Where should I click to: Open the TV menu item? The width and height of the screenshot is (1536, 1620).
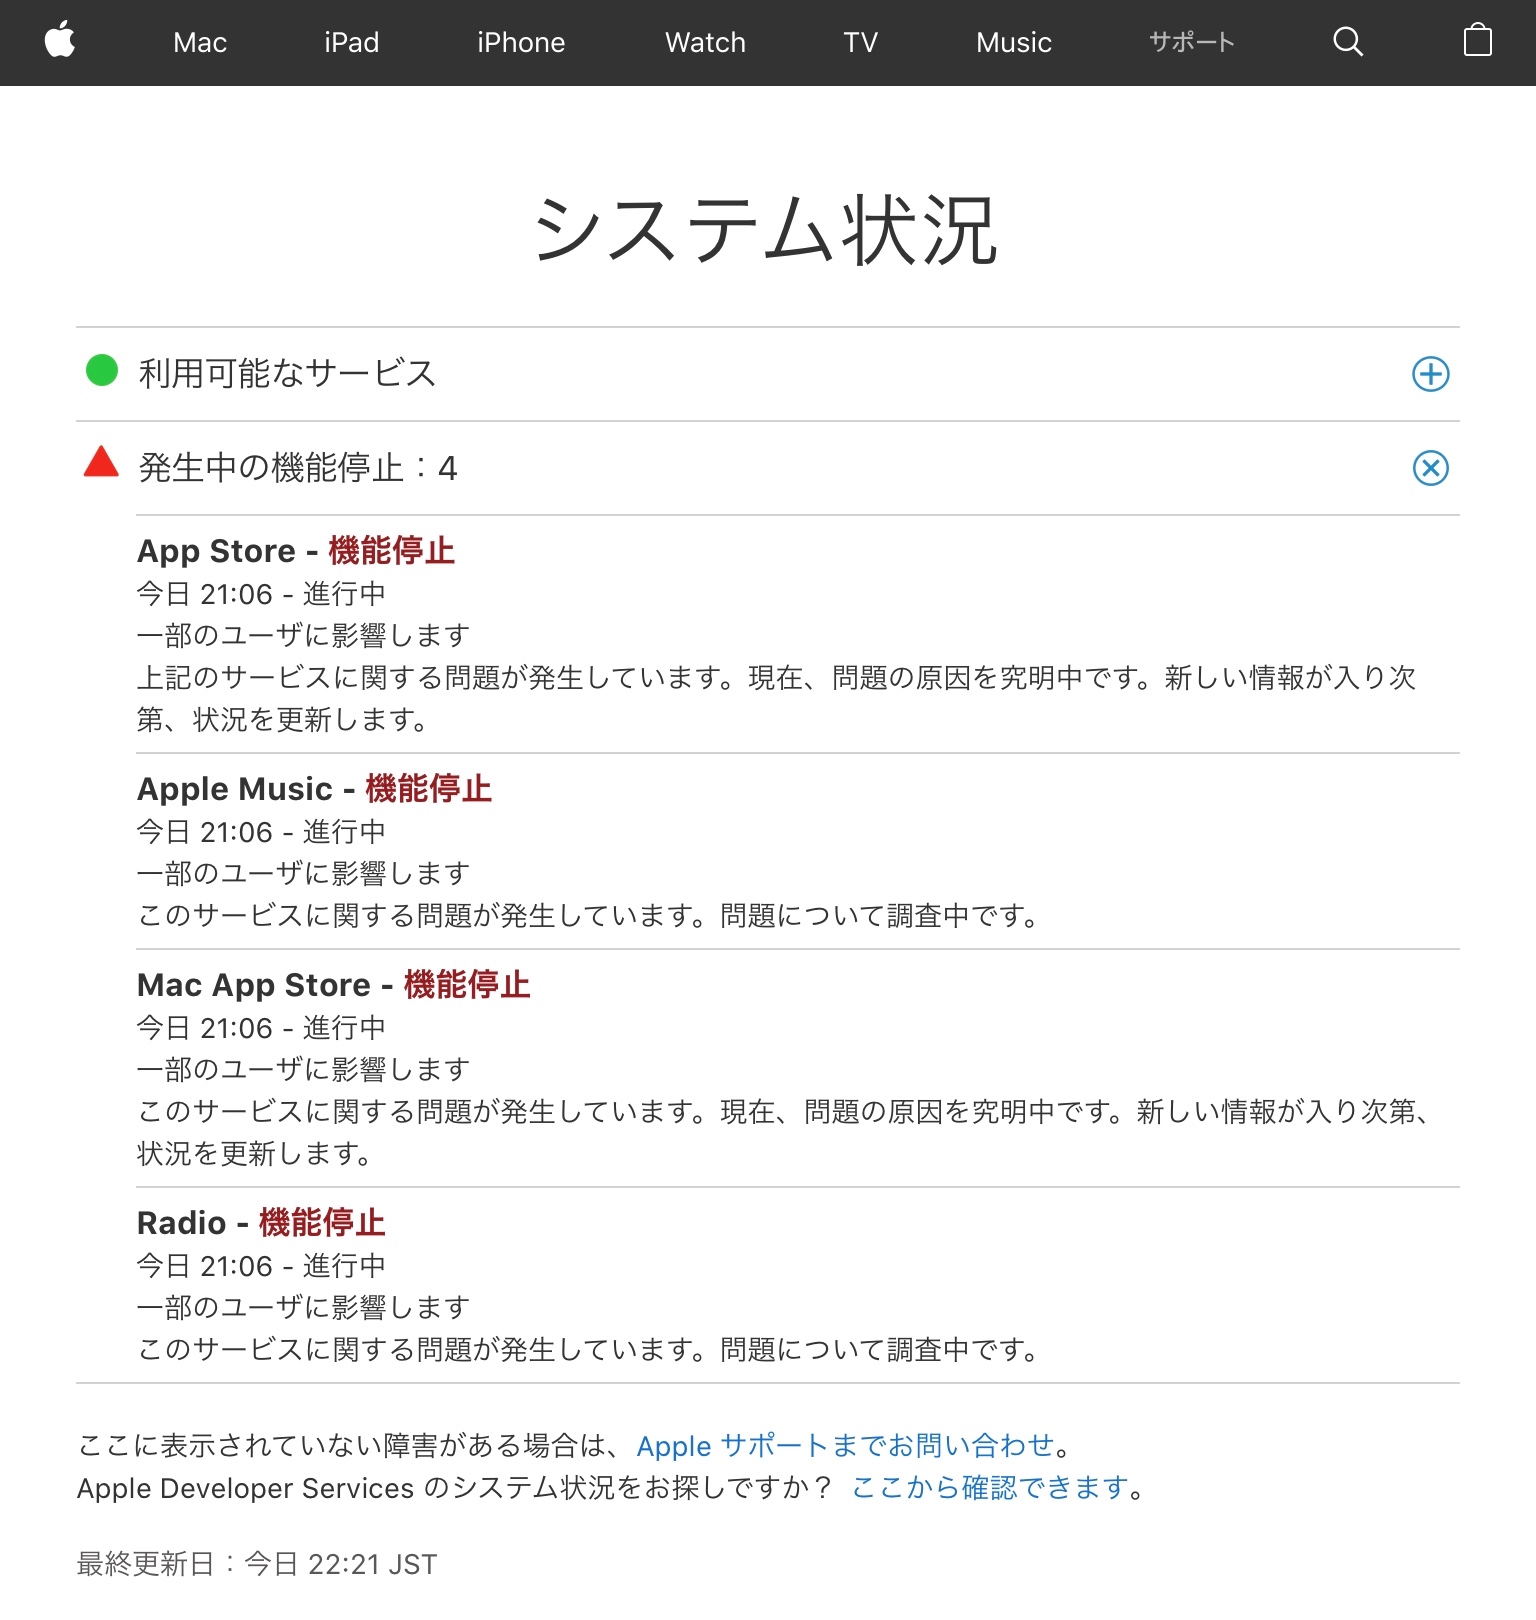click(x=861, y=43)
